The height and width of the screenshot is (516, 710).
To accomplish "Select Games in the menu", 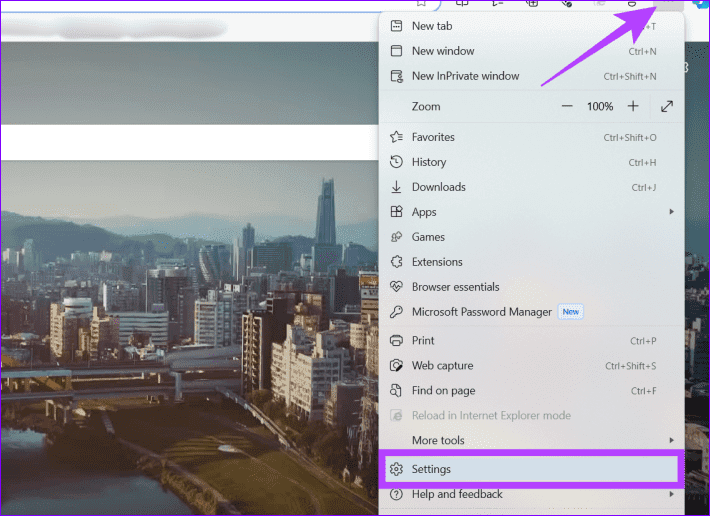I will pos(531,237).
